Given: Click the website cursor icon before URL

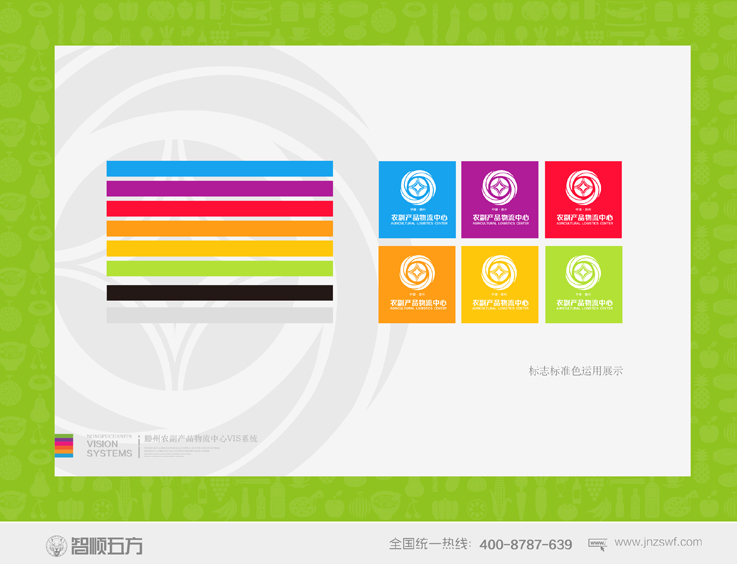Looking at the screenshot, I should point(597,544).
